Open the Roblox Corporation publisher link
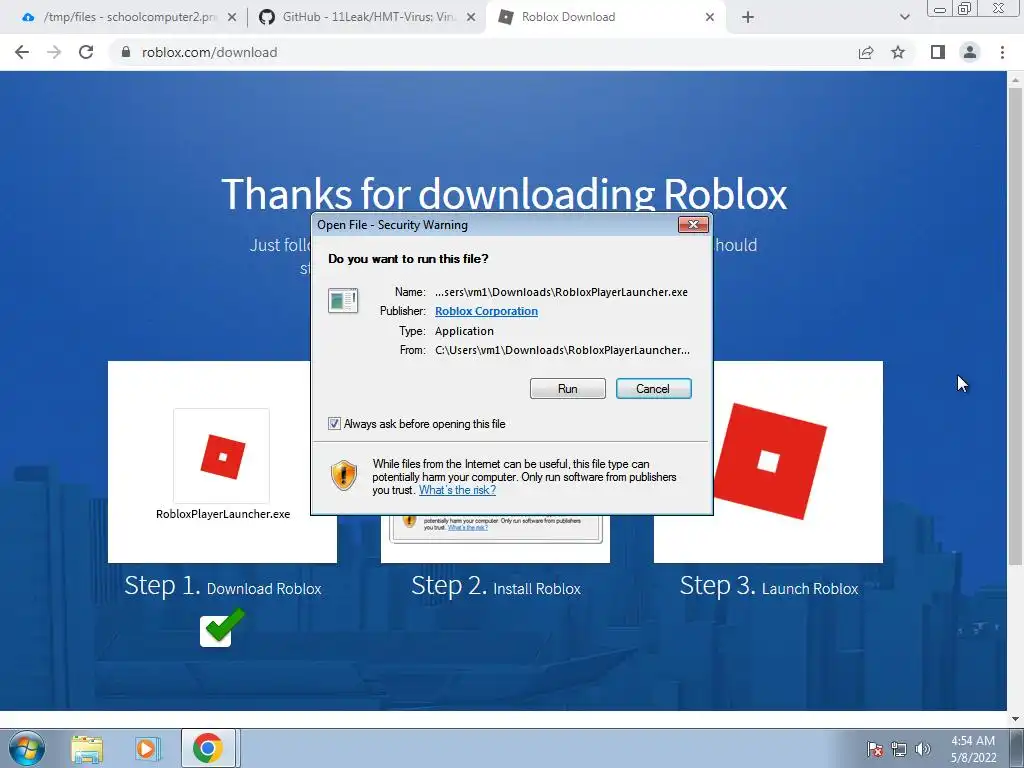This screenshot has height=768, width=1024. coord(487,311)
